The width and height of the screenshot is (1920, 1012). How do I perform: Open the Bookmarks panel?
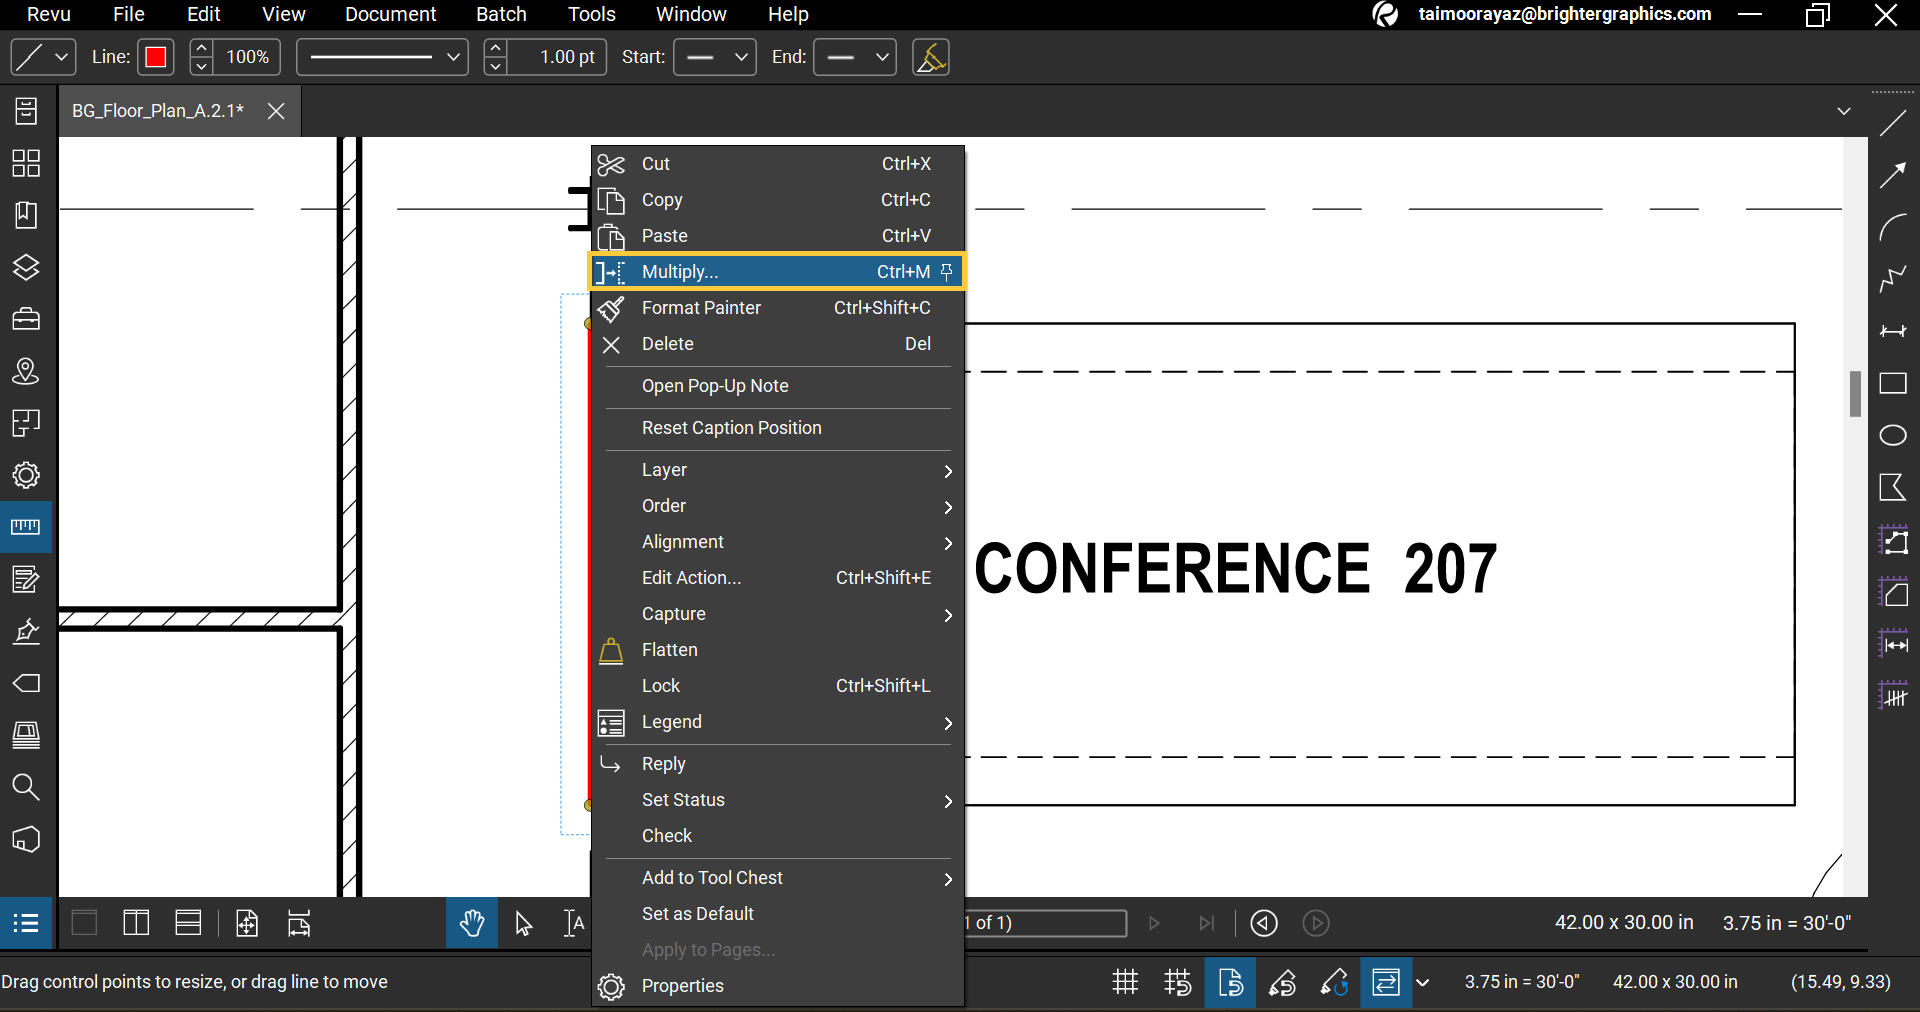pos(25,215)
